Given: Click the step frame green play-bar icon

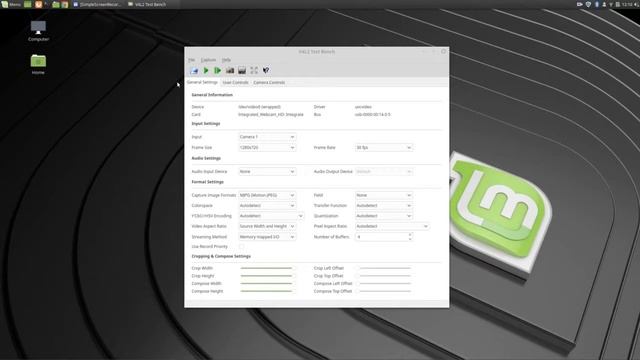Looking at the screenshot, I should coord(218,71).
